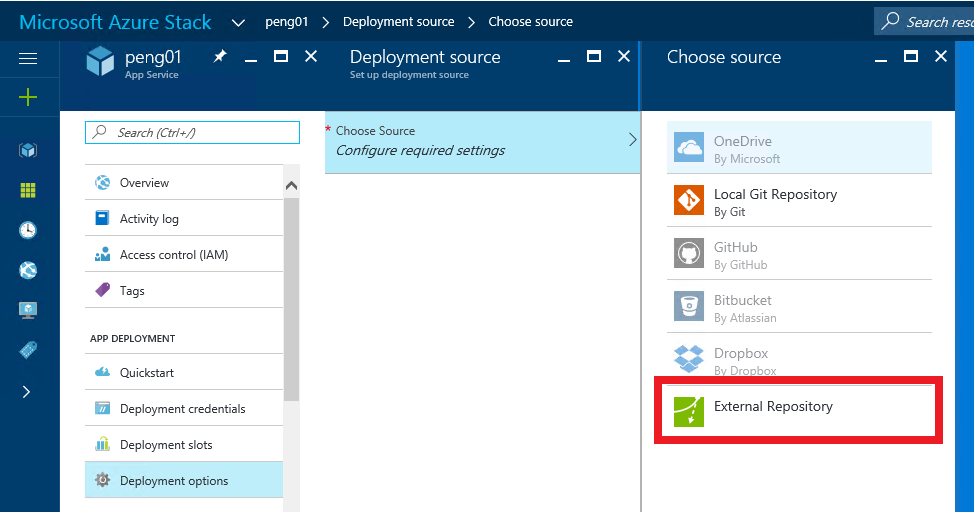
Task: Go to Deployment source breadcrumb
Action: tap(398, 22)
